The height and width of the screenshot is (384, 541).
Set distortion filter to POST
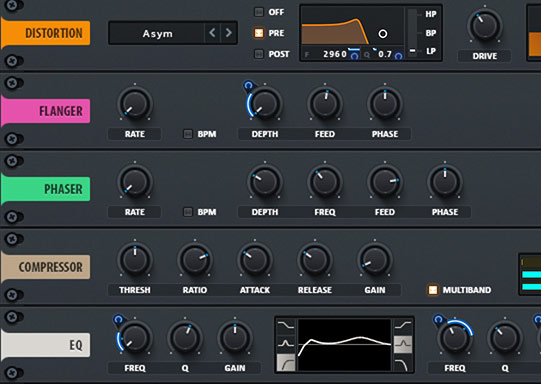click(x=259, y=54)
